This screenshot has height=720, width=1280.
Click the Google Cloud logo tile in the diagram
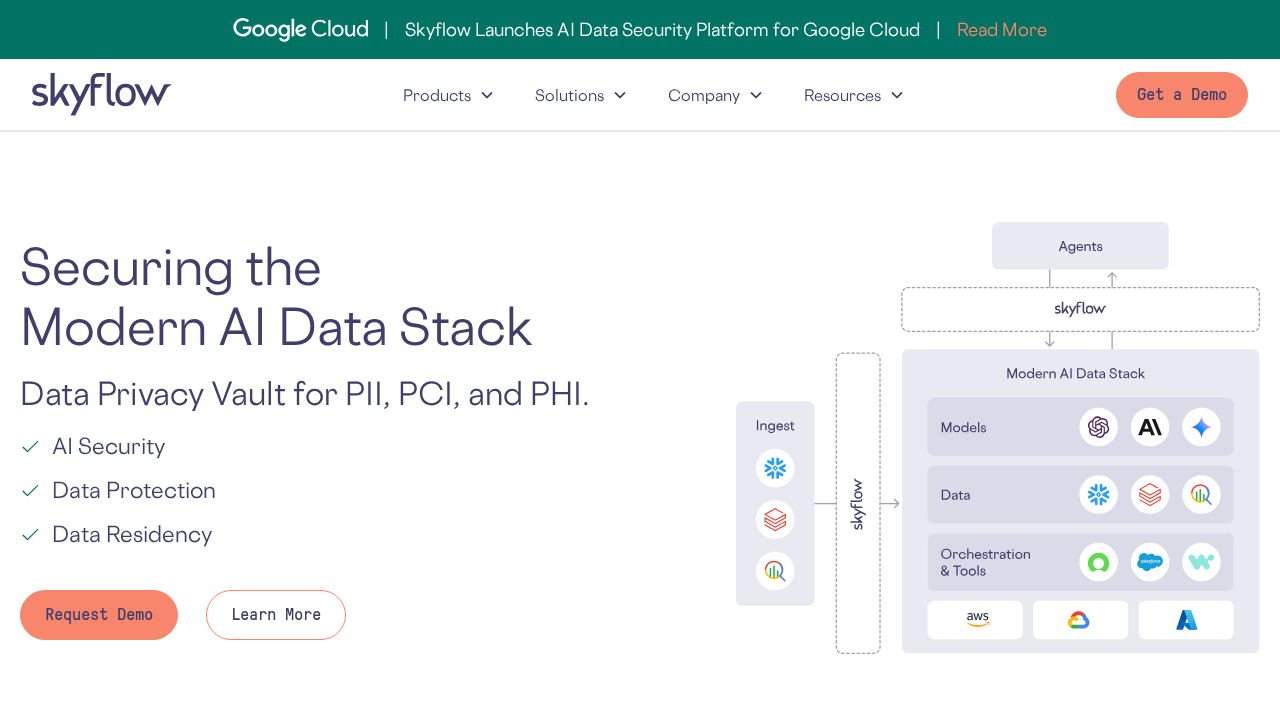[1080, 620]
